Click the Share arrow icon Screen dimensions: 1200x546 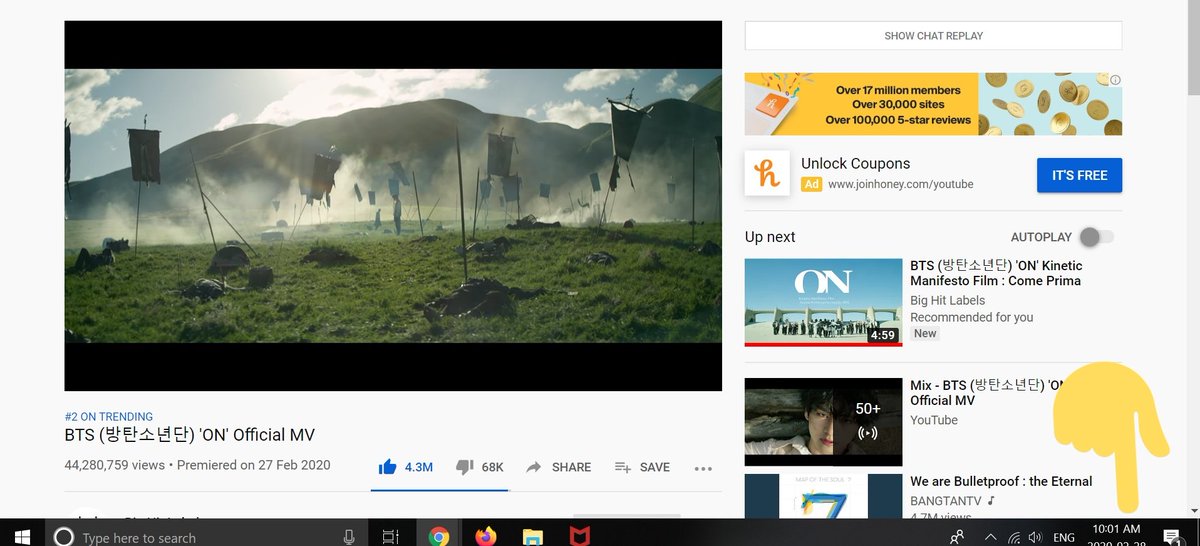pos(534,467)
